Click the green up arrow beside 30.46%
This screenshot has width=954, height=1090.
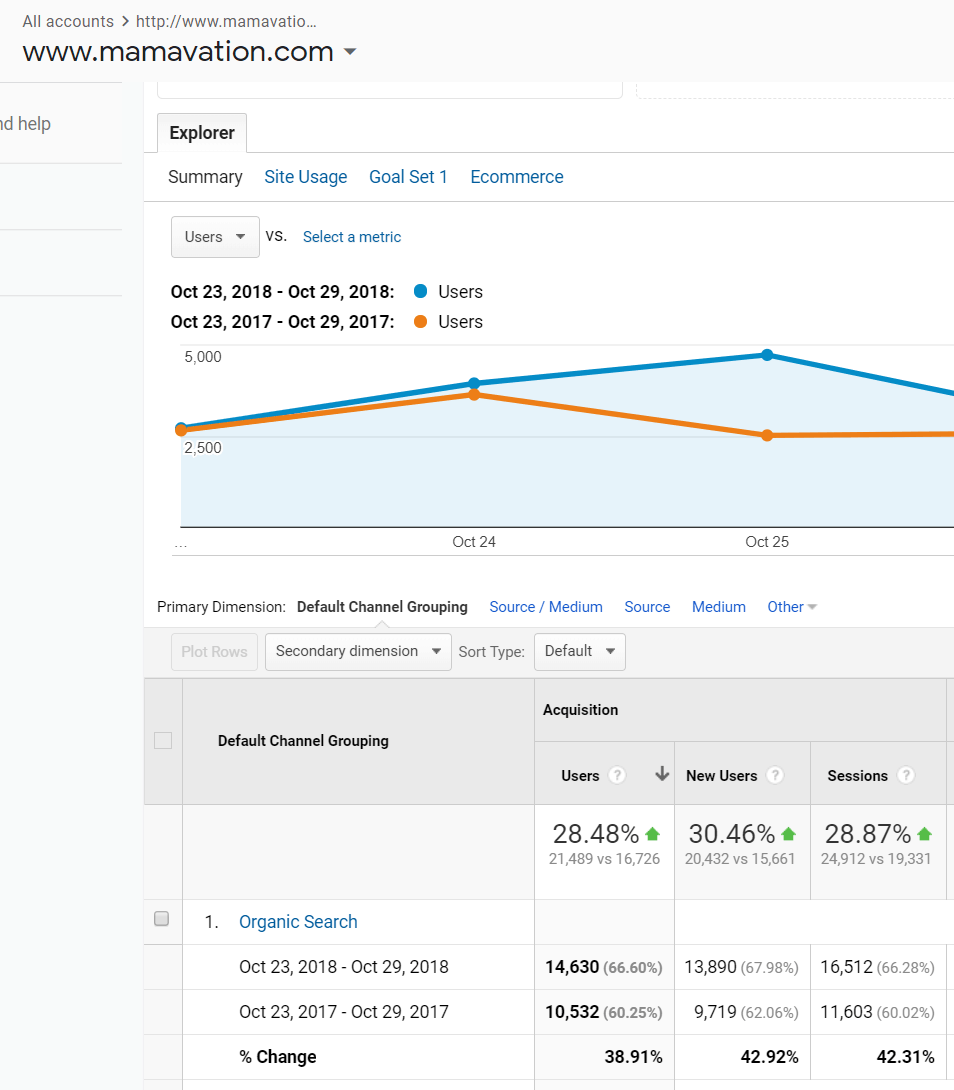tap(788, 833)
